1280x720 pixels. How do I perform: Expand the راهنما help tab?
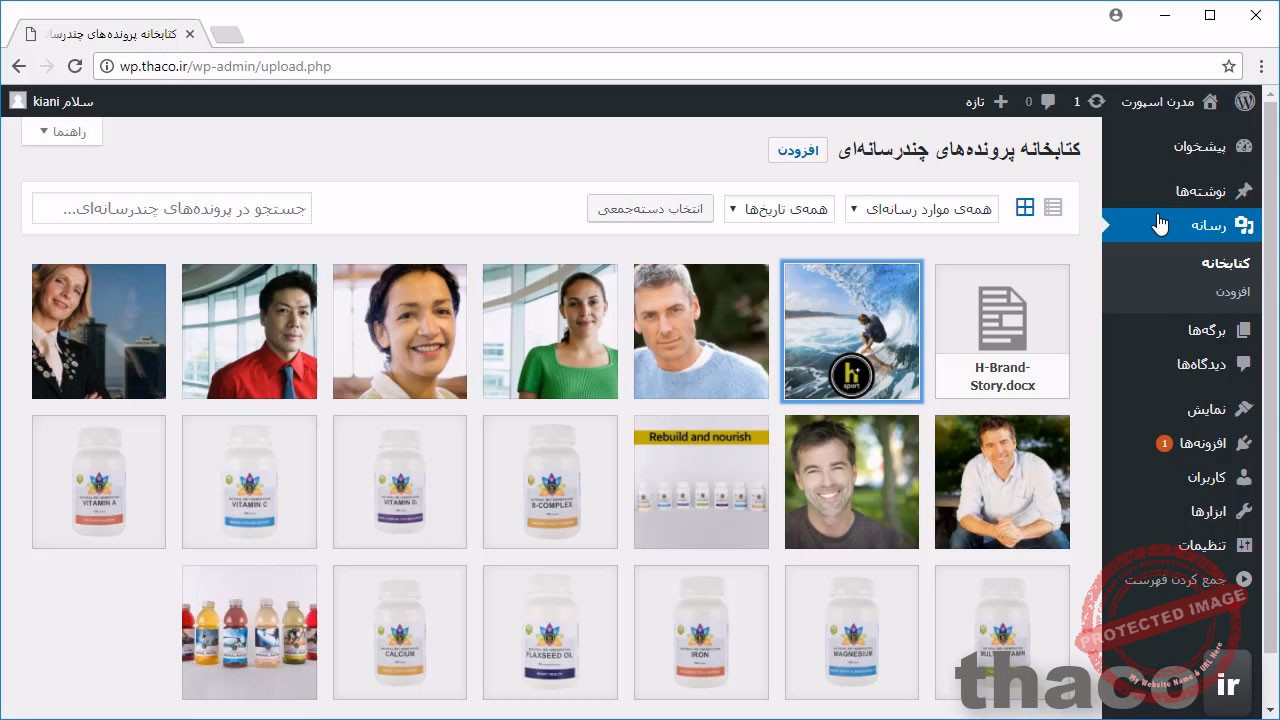coord(62,132)
